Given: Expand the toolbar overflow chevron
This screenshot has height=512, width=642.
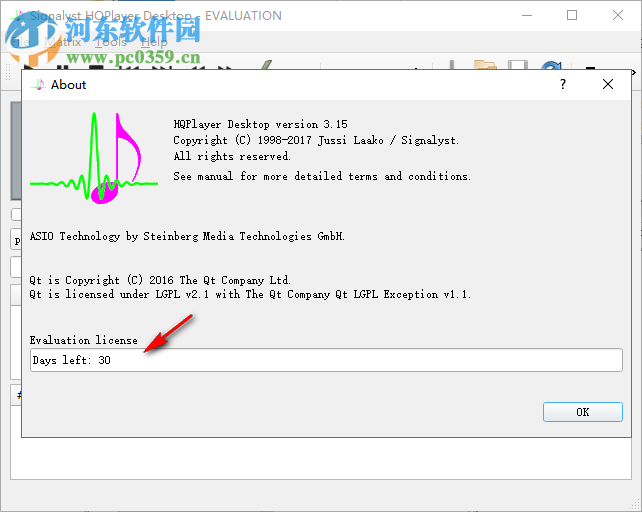Looking at the screenshot, I should pos(634,72).
